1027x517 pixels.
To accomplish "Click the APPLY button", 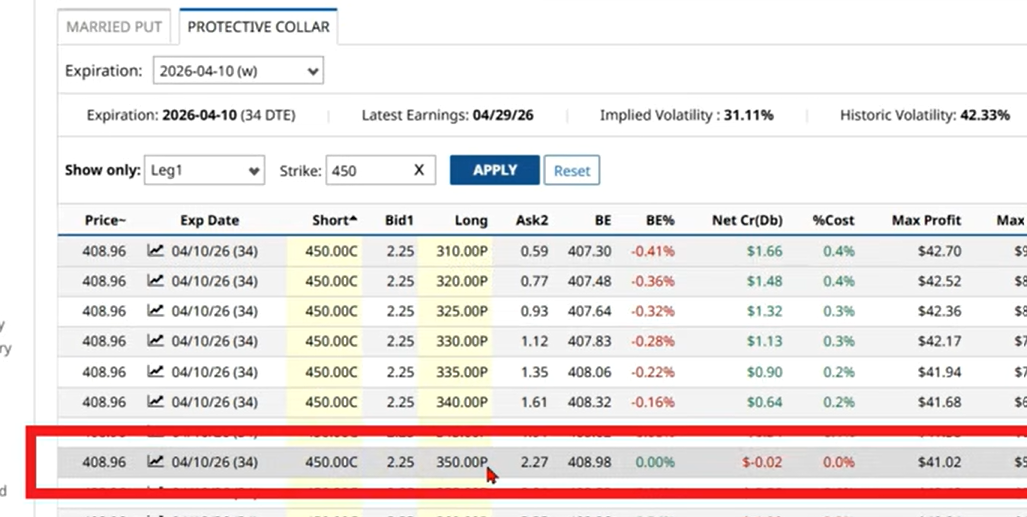I will (495, 170).
